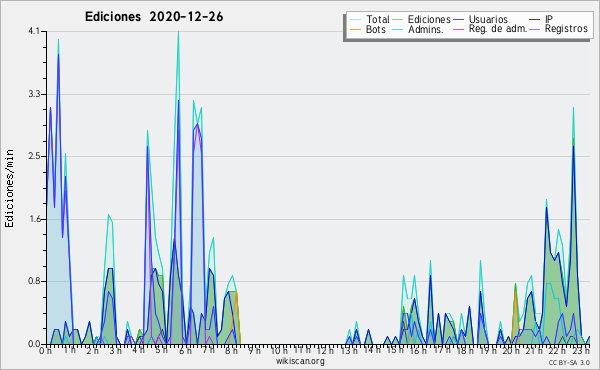600x370 pixels.
Task: Select the 'IP' legend label
Action: point(549,19)
